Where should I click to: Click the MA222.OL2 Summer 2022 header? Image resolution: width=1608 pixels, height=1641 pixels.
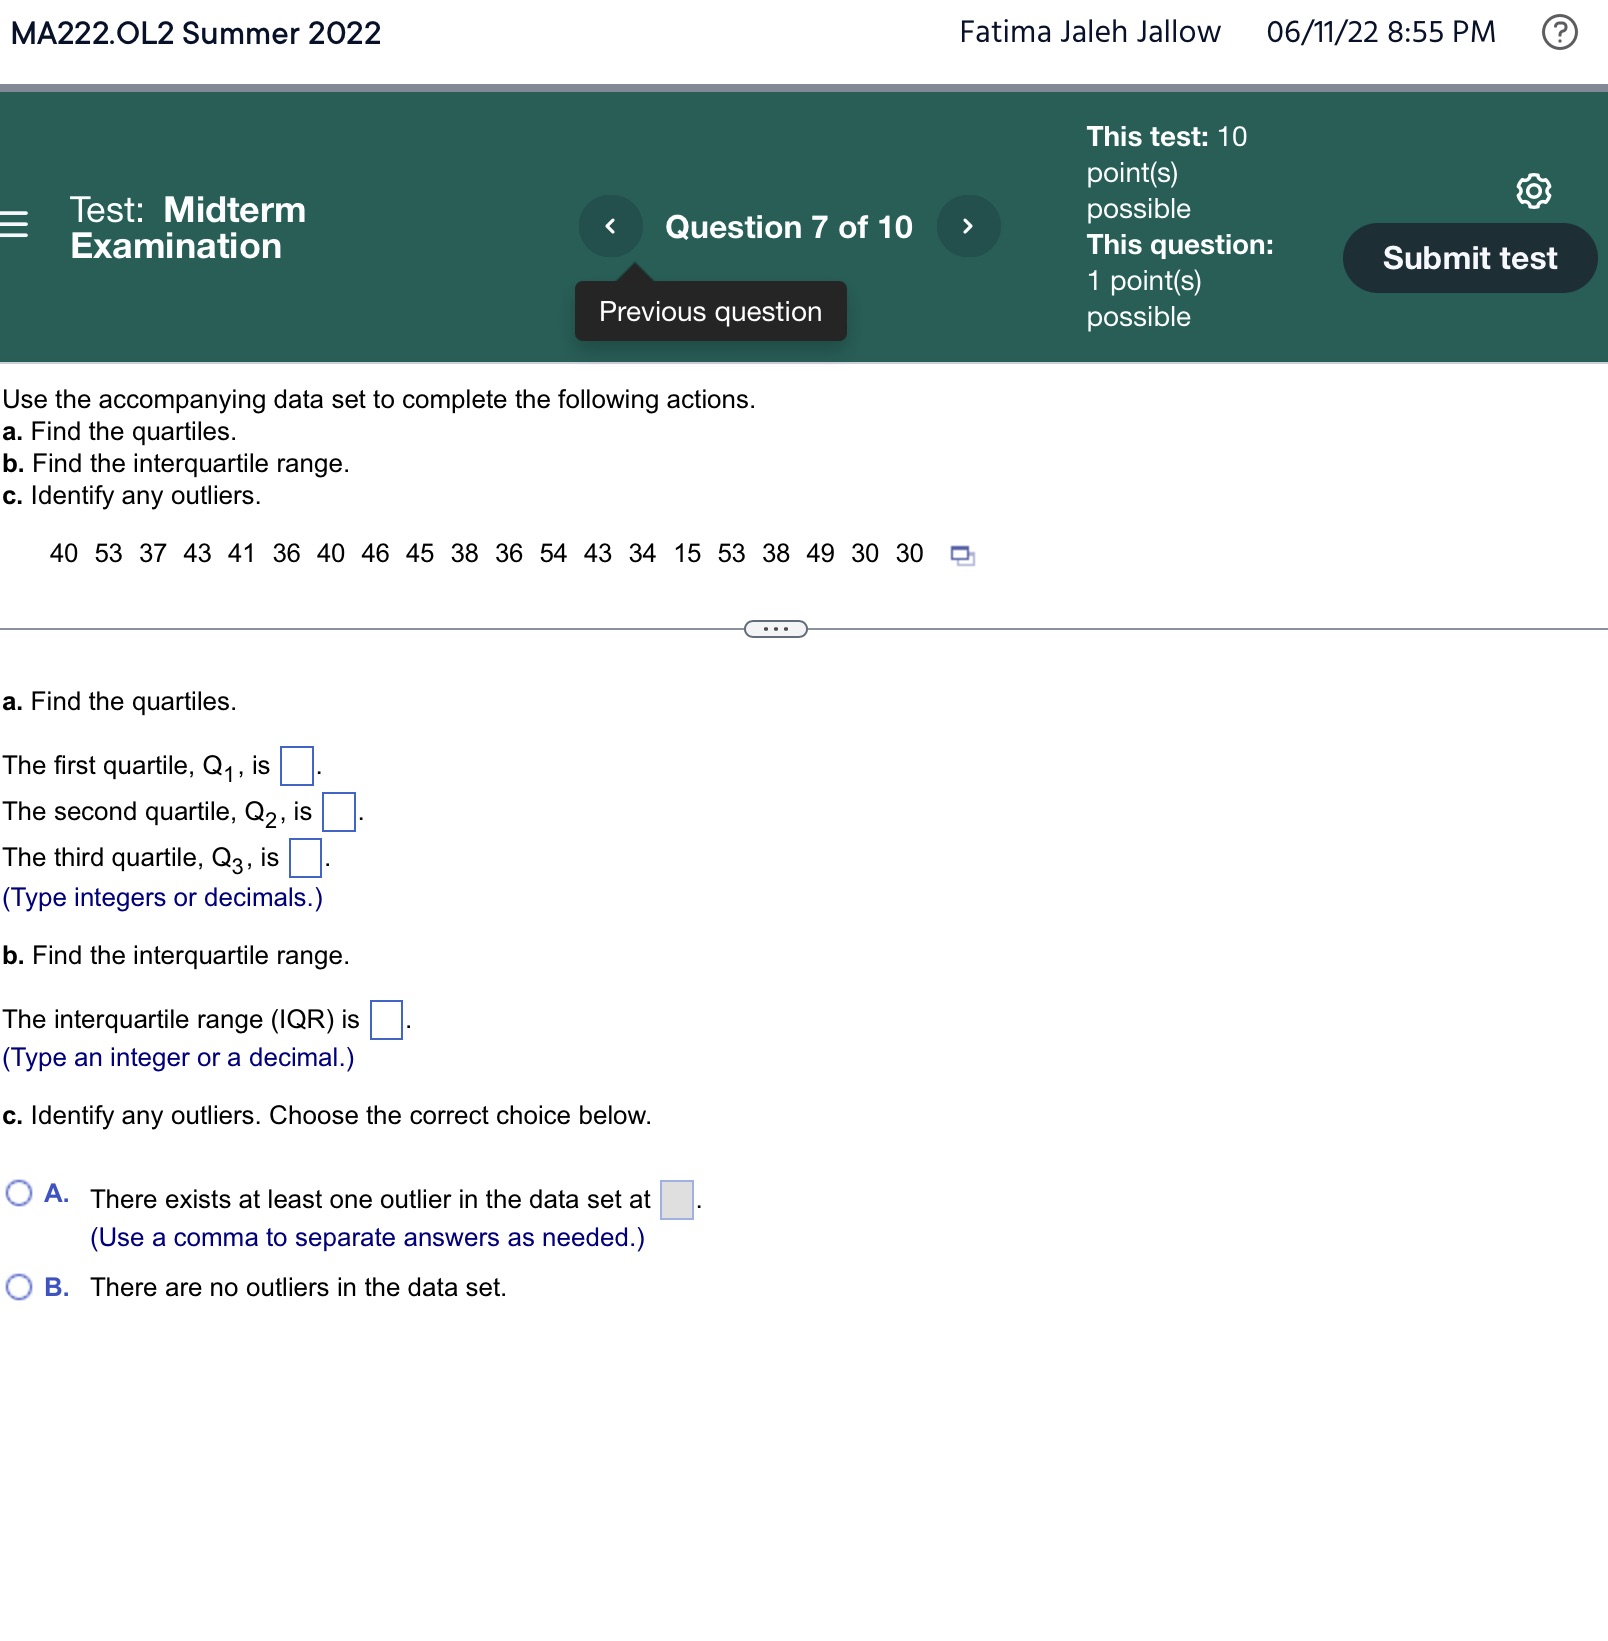coord(194,33)
